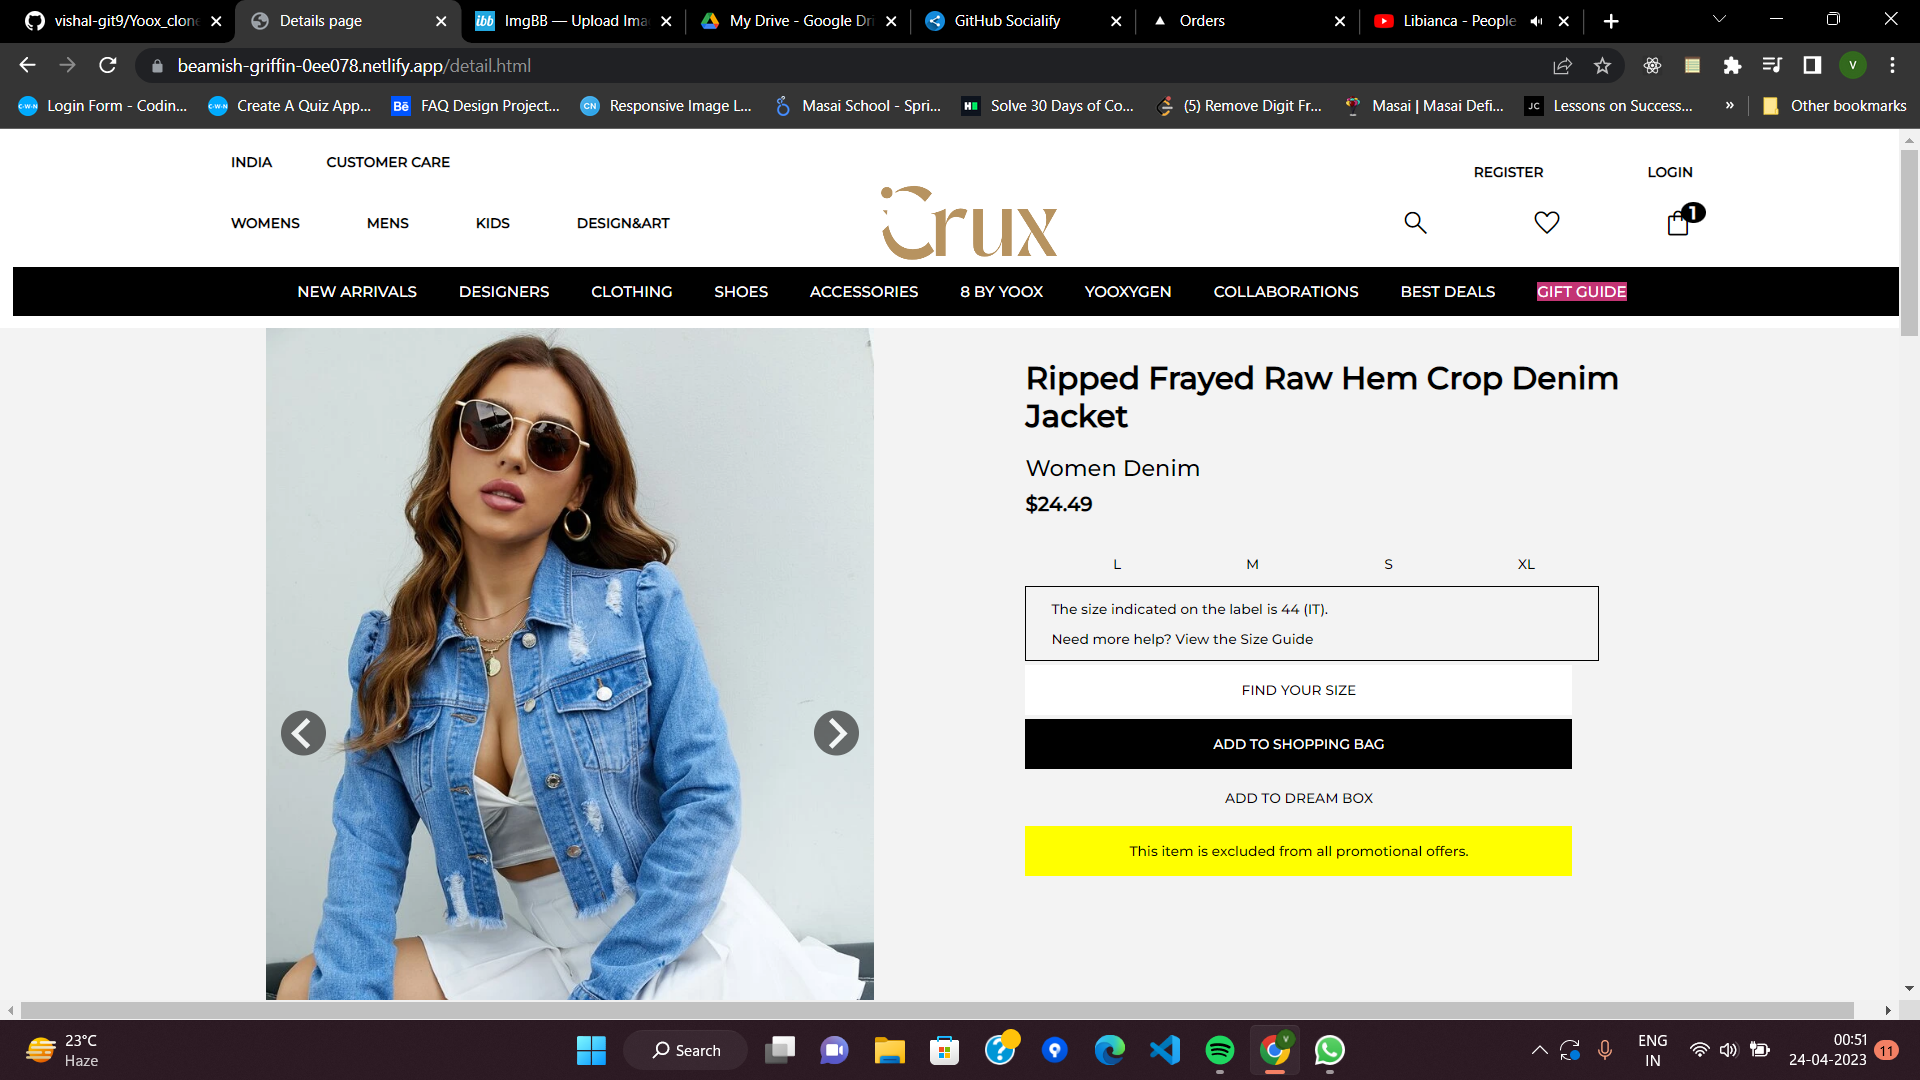The image size is (1920, 1080).
Task: Select size M option
Action: click(x=1252, y=564)
